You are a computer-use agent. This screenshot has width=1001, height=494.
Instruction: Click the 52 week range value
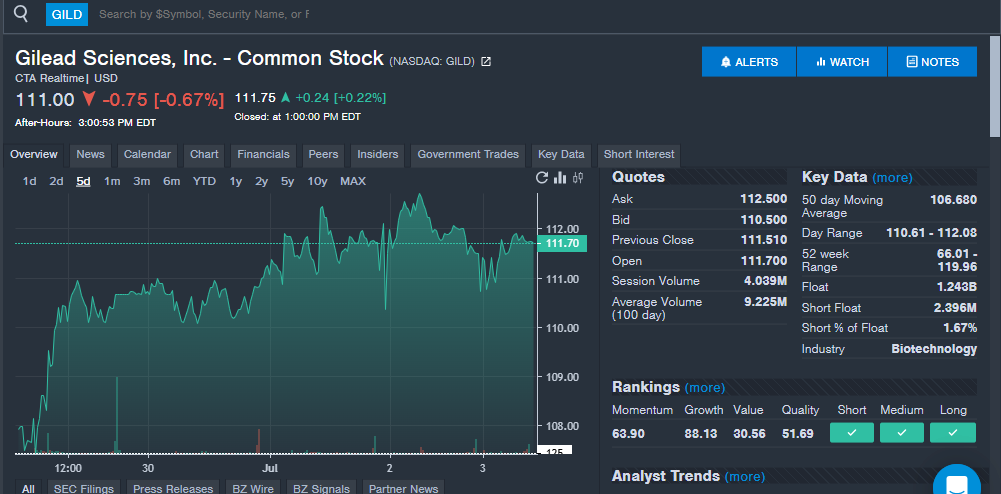click(x=956, y=260)
